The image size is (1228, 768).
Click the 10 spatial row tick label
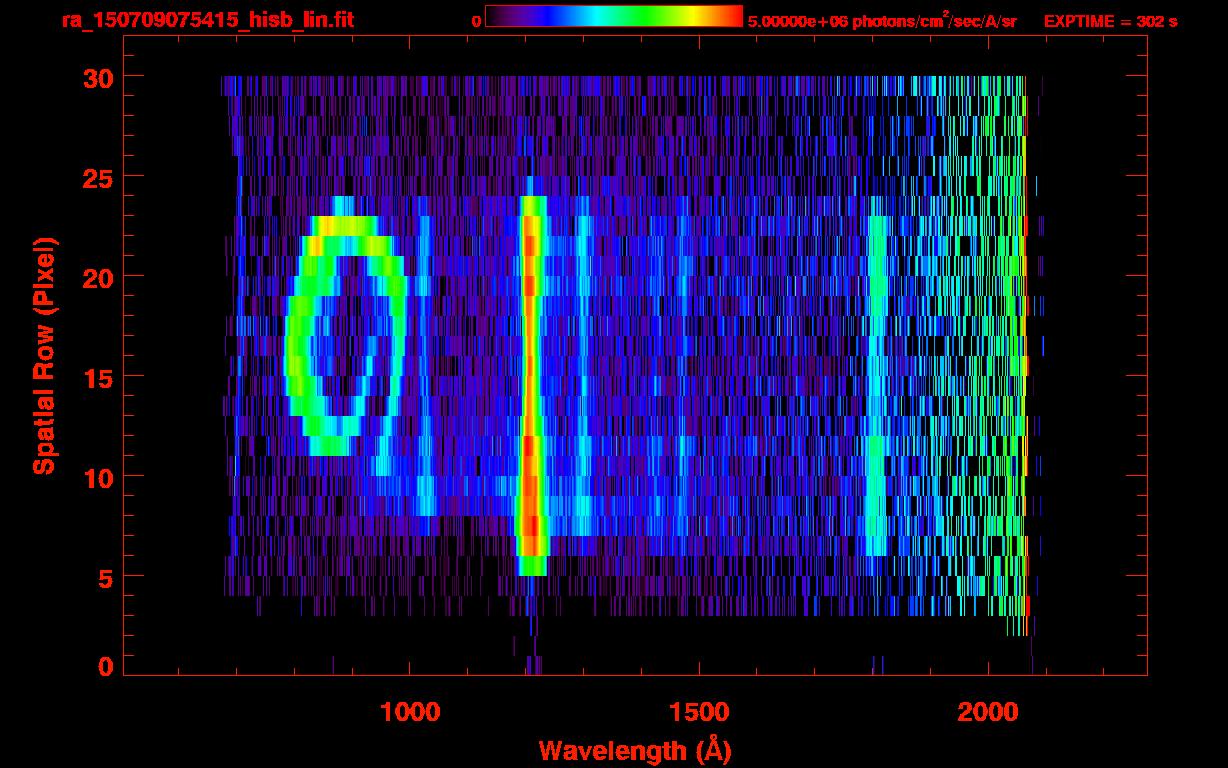coord(98,476)
